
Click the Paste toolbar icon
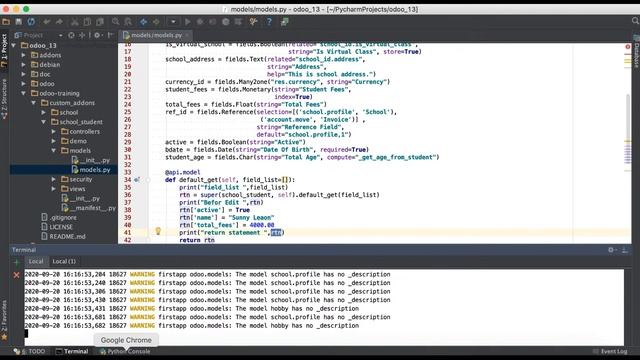(100, 22)
